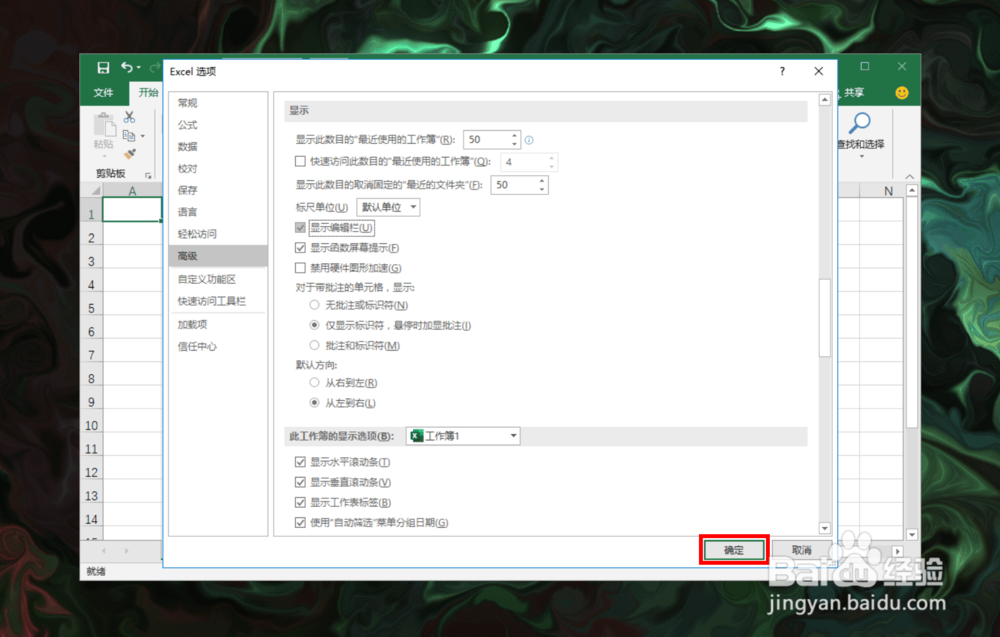Click the recent folders count spinner
The width and height of the screenshot is (1000, 637).
[x=541, y=185]
